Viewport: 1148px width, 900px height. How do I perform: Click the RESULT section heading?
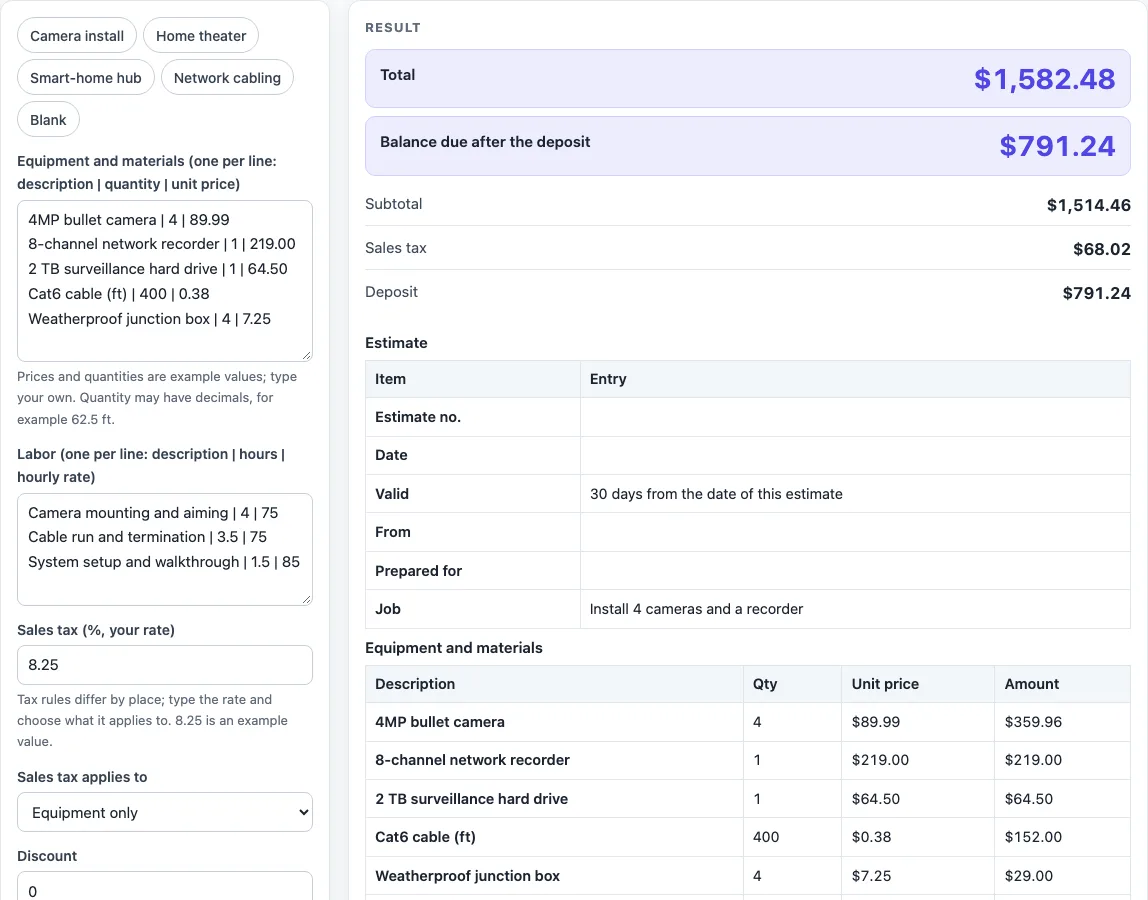pyautogui.click(x=393, y=28)
